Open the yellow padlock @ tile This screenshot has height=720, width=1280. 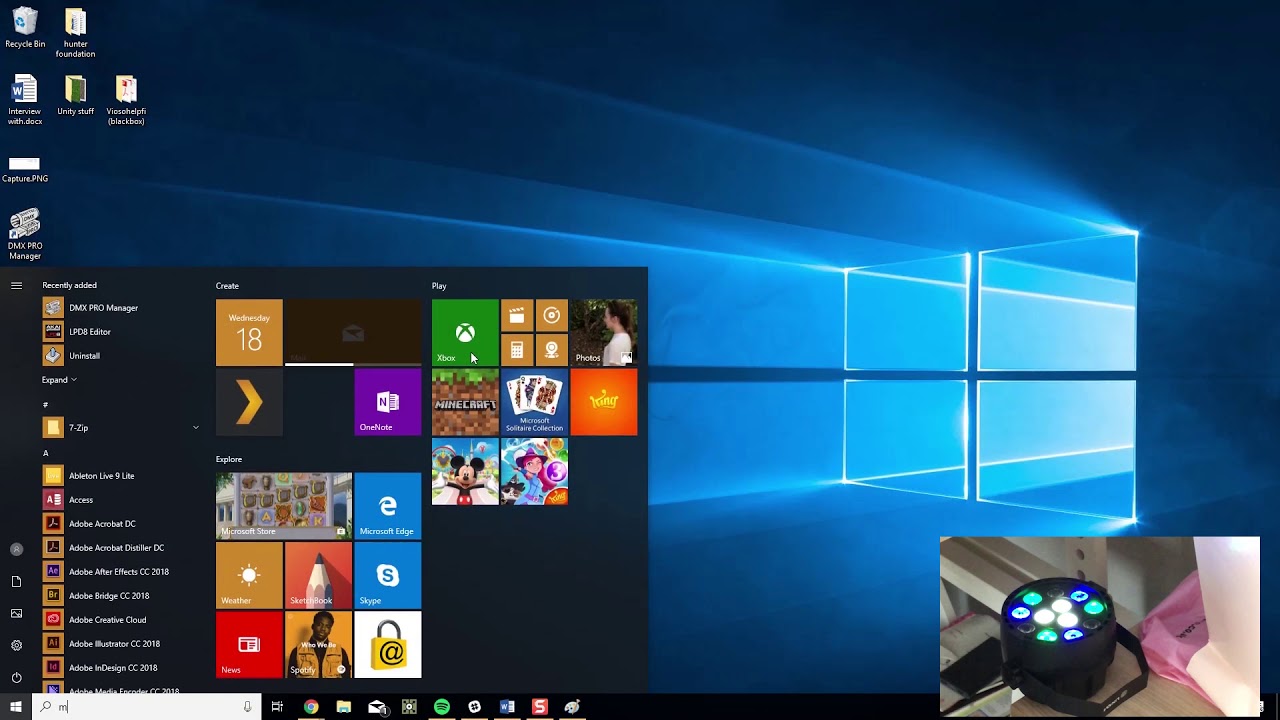click(388, 645)
